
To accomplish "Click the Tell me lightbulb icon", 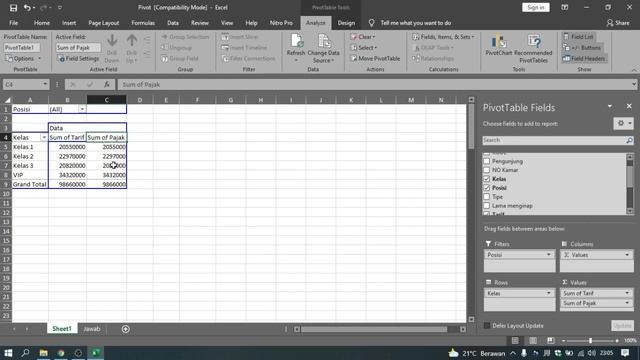I will pos(371,23).
